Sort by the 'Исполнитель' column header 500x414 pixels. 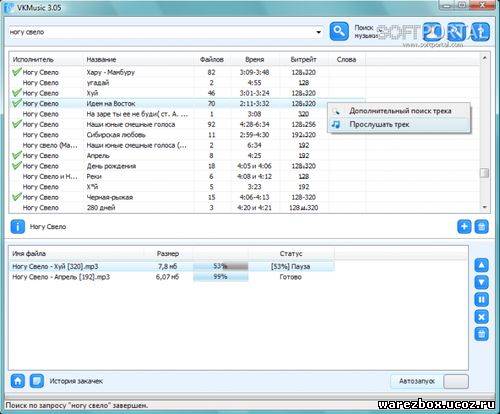pyautogui.click(x=33, y=60)
